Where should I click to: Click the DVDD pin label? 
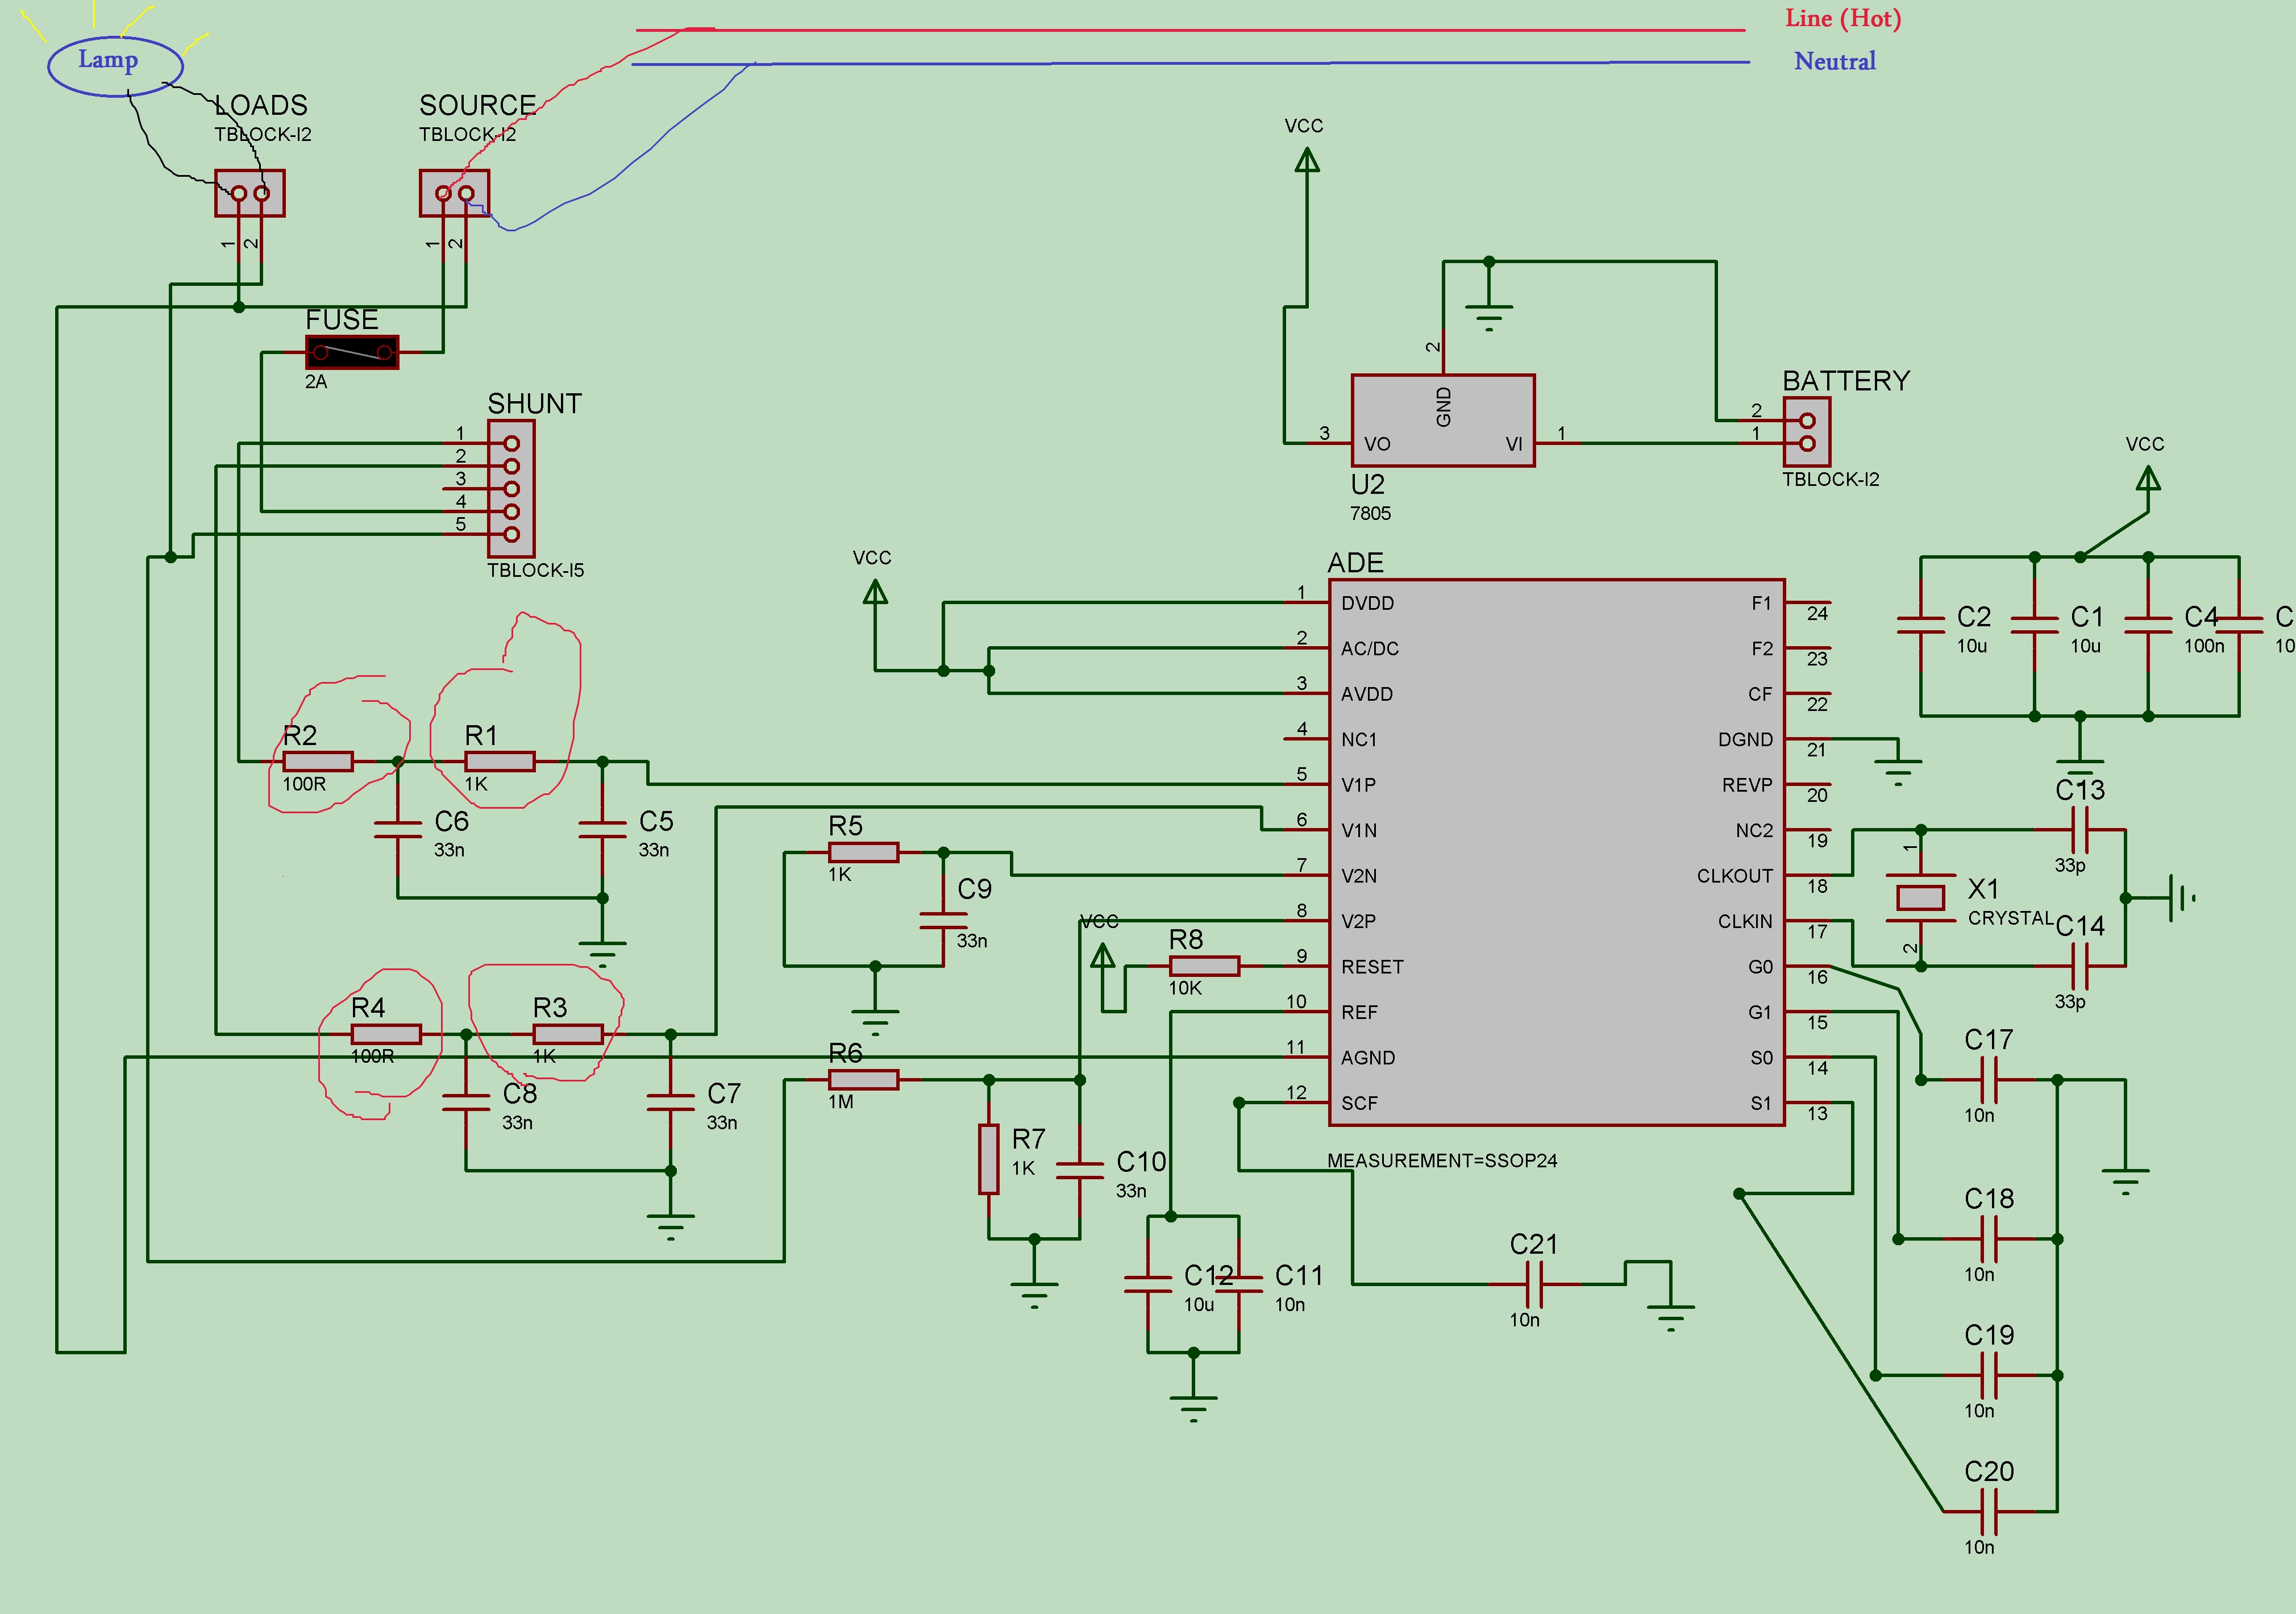pyautogui.click(x=1367, y=603)
